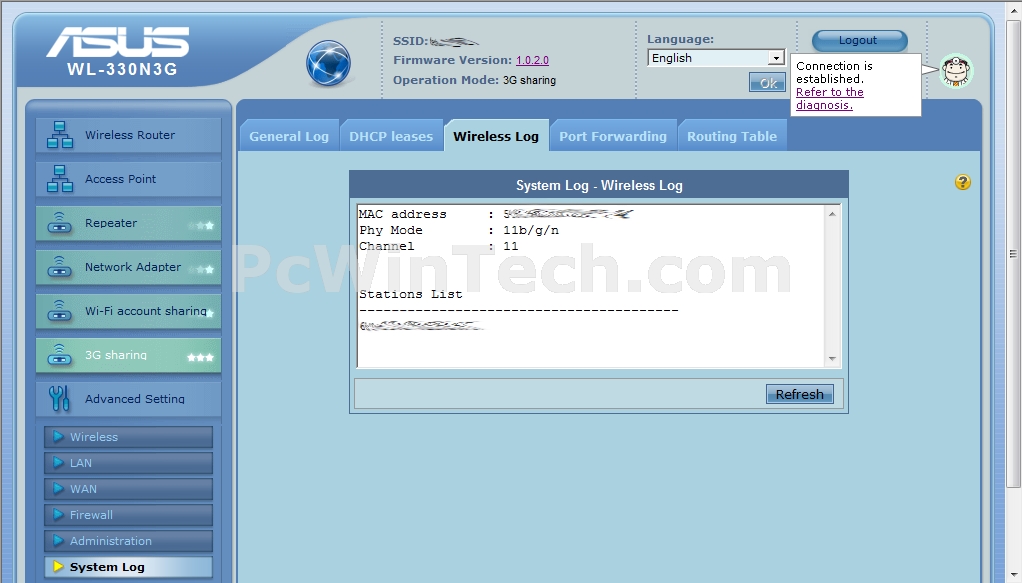Screen dimensions: 1022x583
Task: Click the arrow icon beside Firewall
Action: pos(58,515)
